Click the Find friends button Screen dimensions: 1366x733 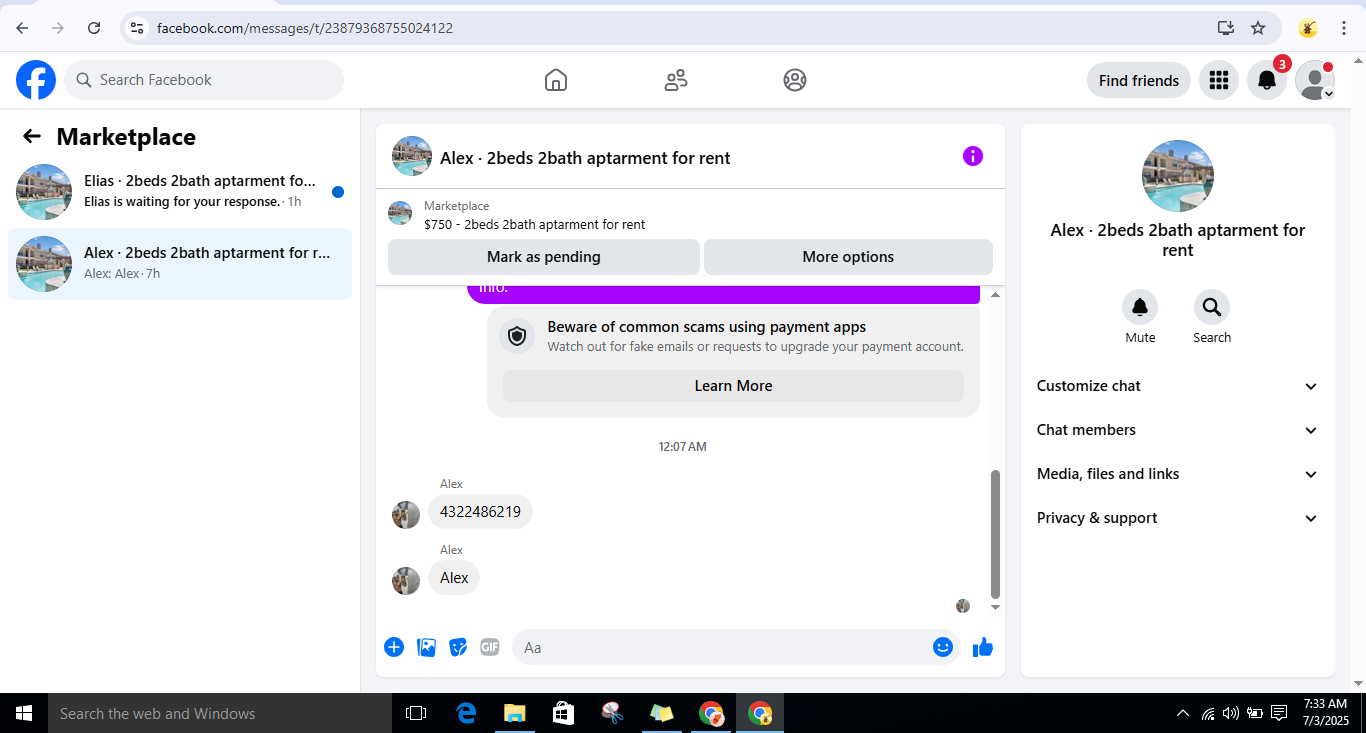[x=1139, y=80]
